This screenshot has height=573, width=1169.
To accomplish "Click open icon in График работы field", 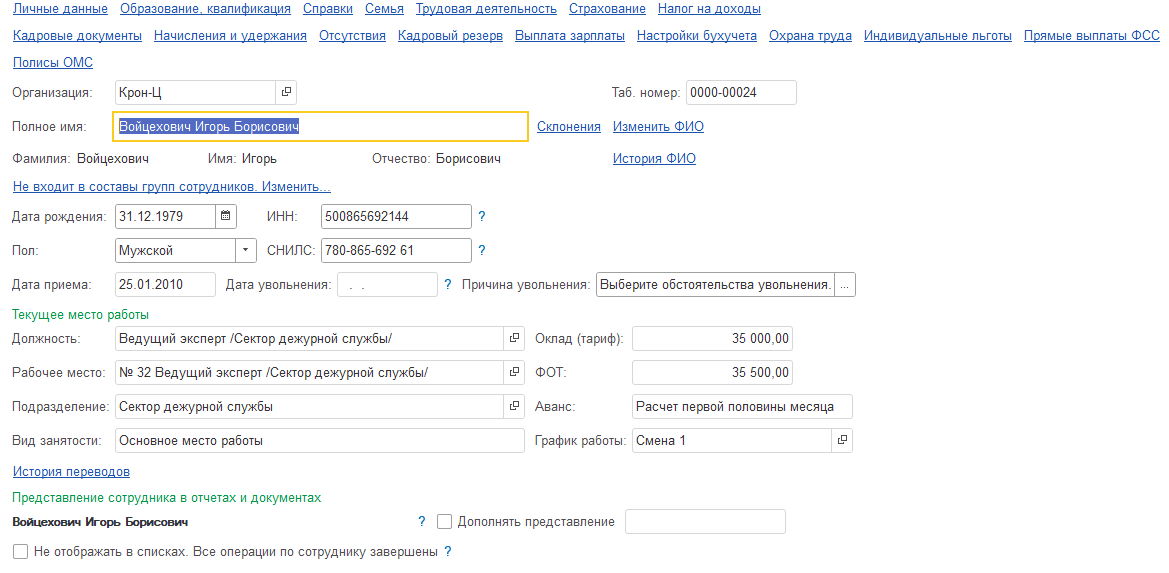I will tap(842, 441).
